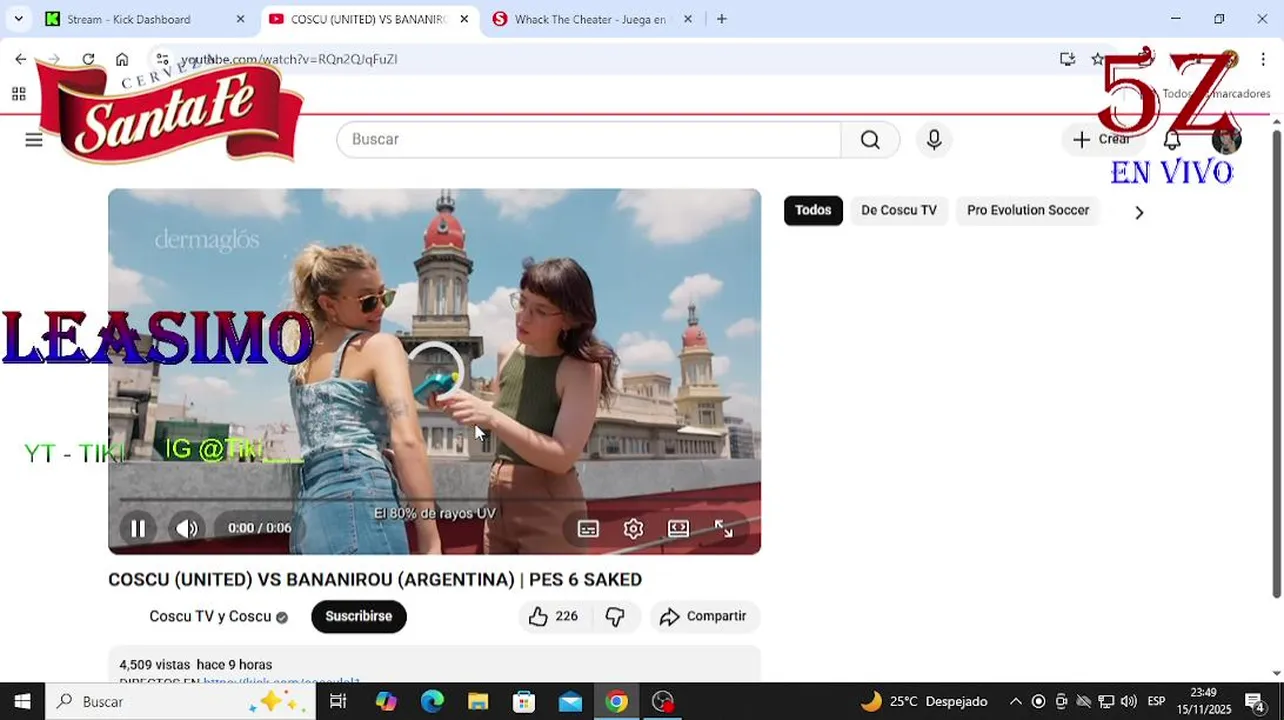Screen dimensions: 1284x720
Task: Start voice search with the microphone icon
Action: tap(934, 139)
